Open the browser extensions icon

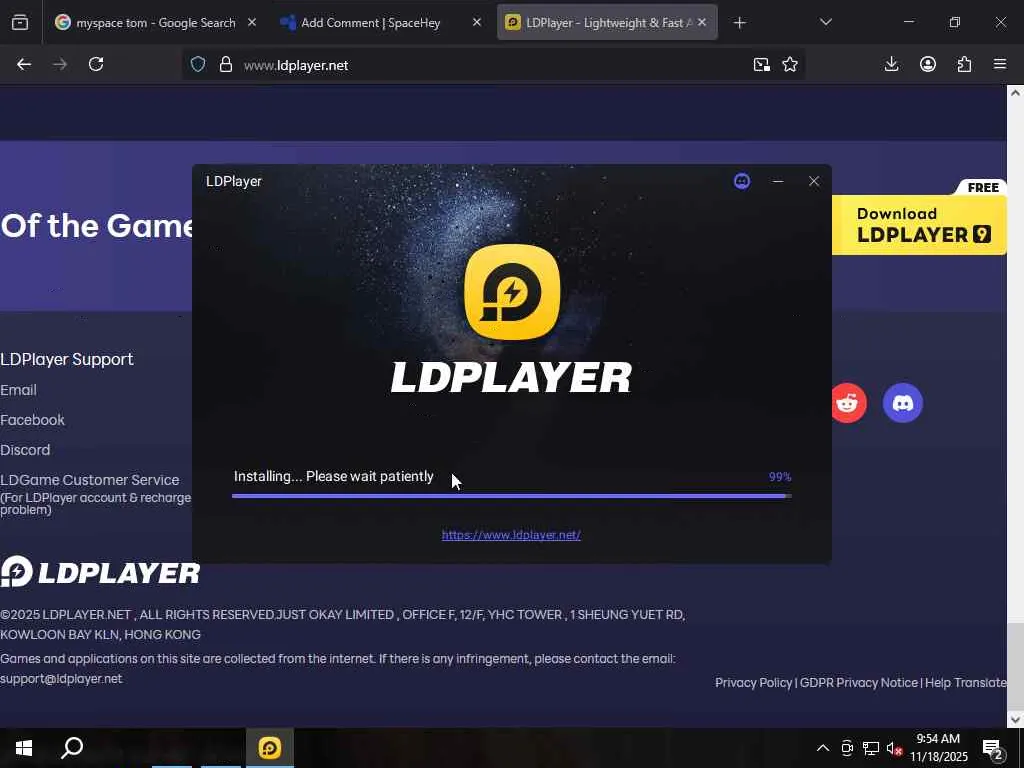(x=964, y=64)
